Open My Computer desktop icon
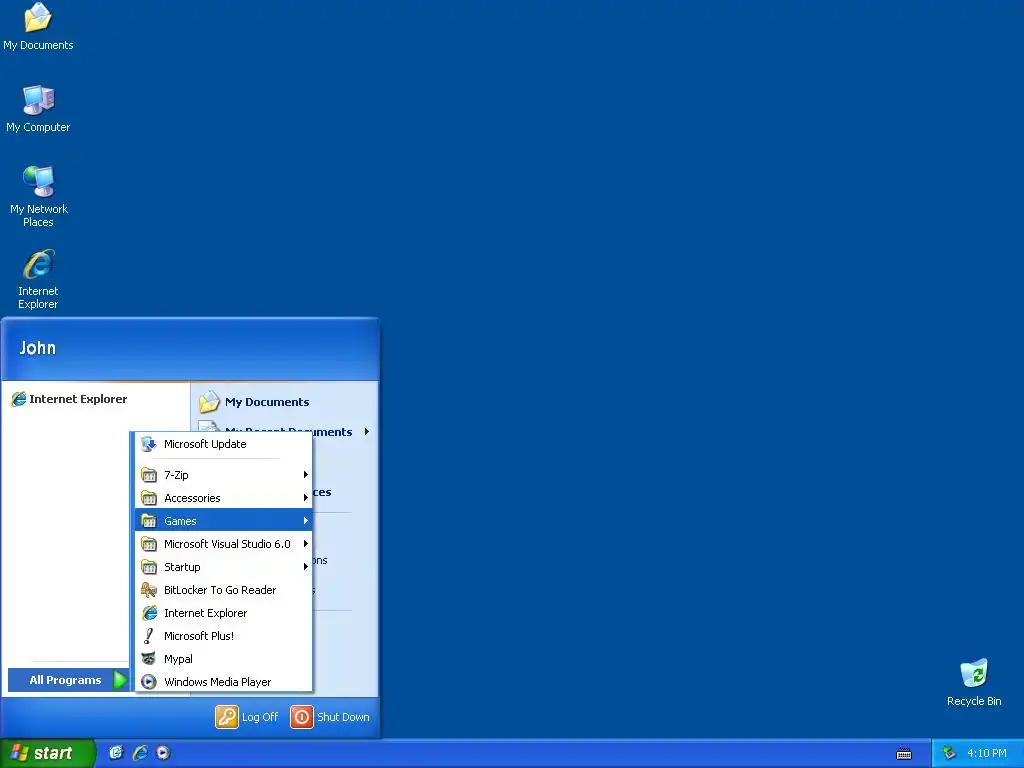 pos(38,109)
